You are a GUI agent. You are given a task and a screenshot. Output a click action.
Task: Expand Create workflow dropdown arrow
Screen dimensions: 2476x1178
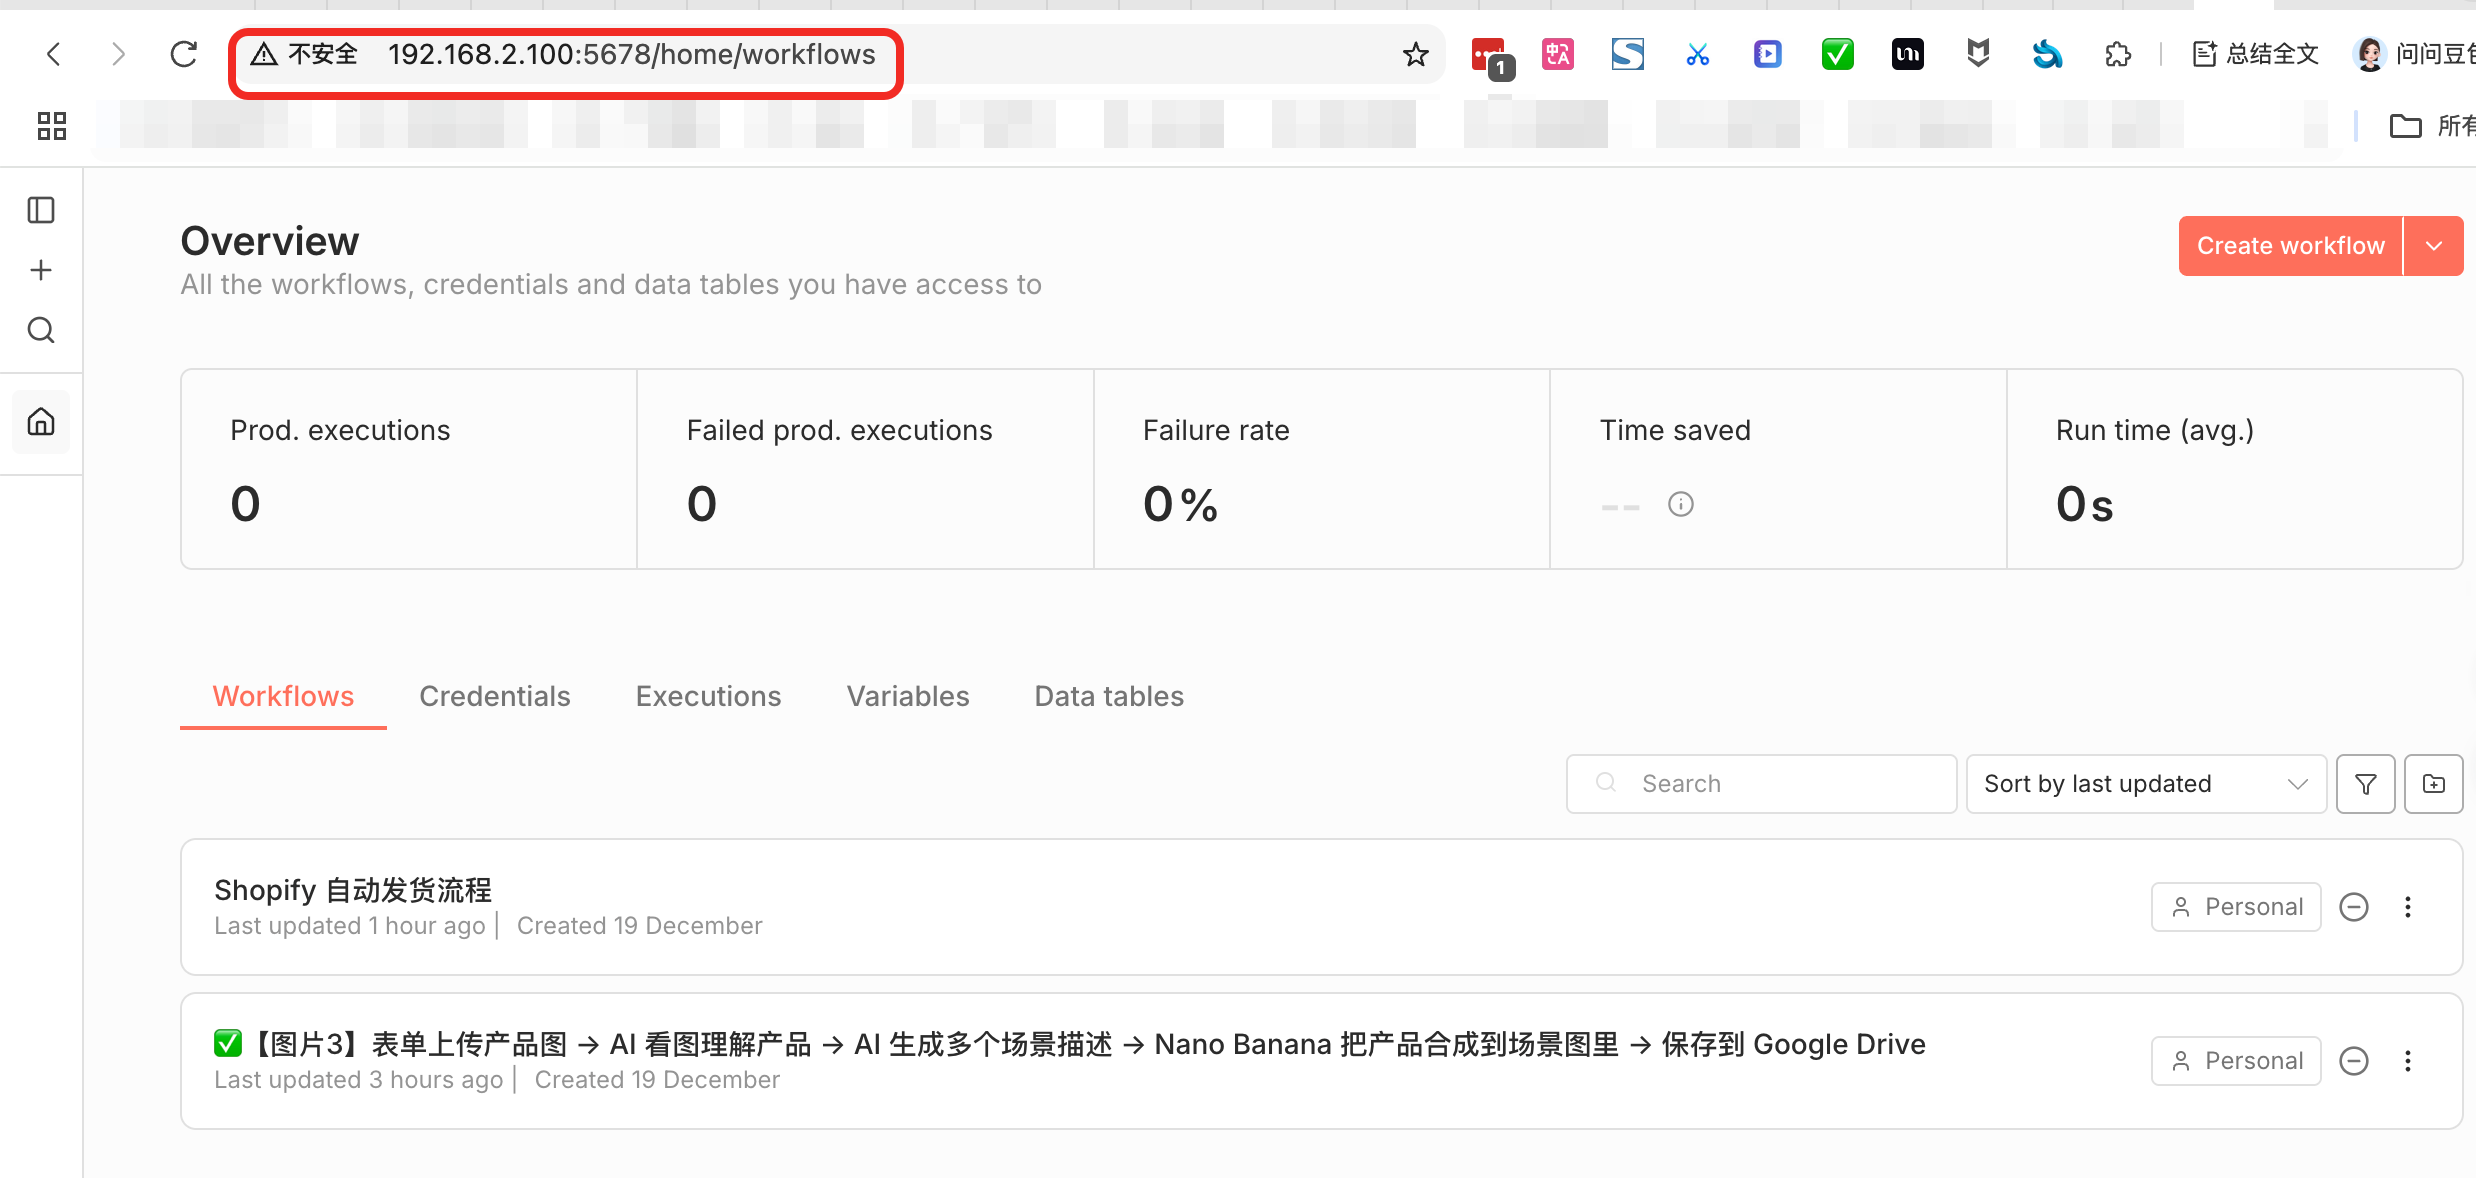pos(2434,246)
